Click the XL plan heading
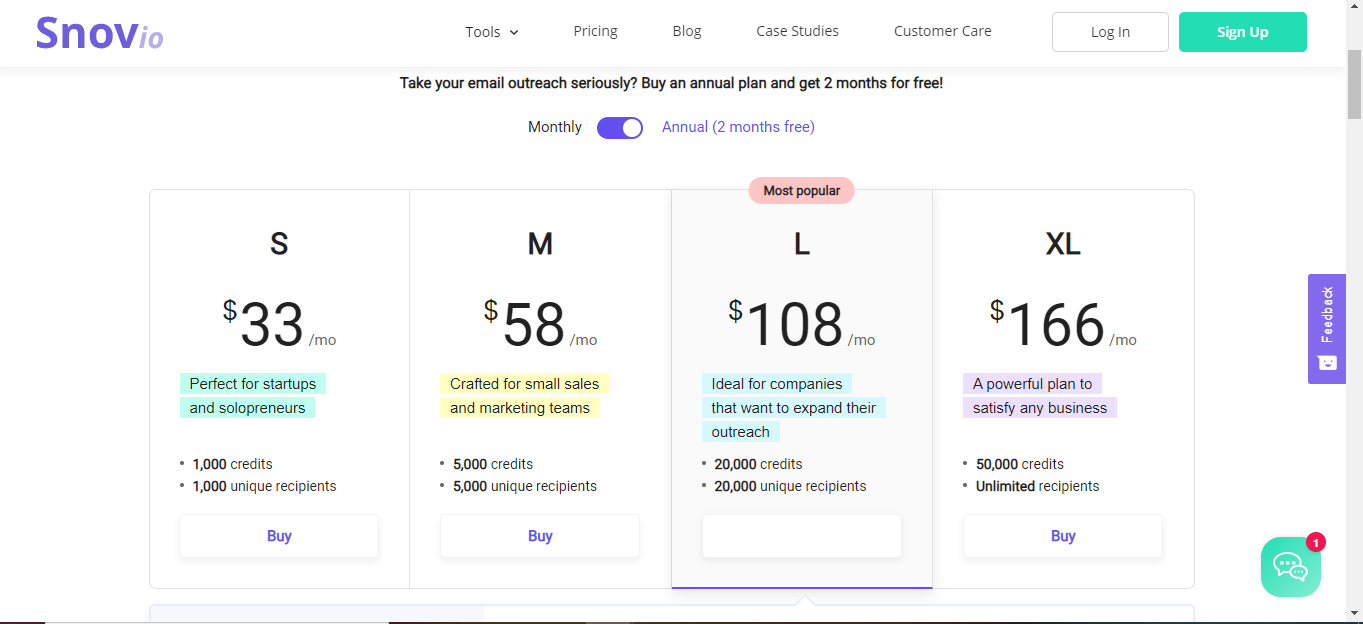1363x624 pixels. 1063,244
